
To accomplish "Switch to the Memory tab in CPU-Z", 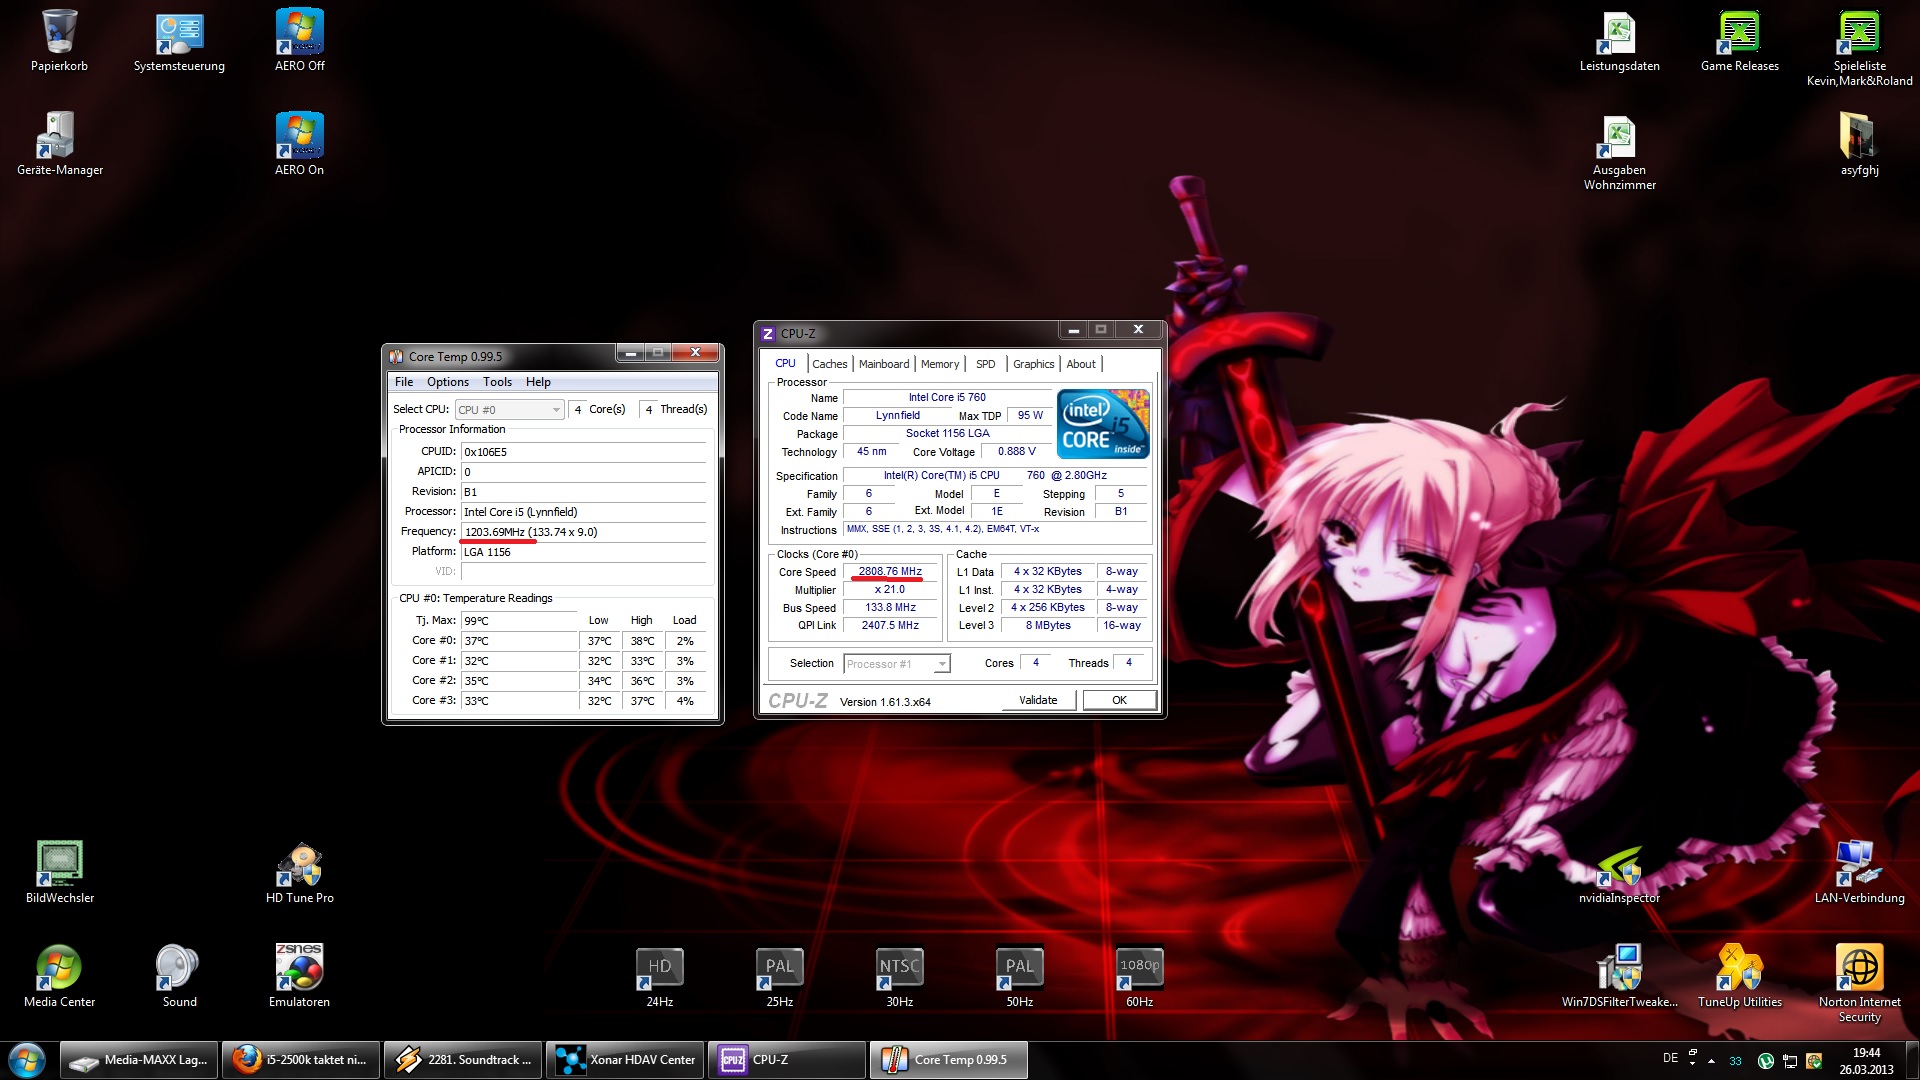I will [939, 364].
